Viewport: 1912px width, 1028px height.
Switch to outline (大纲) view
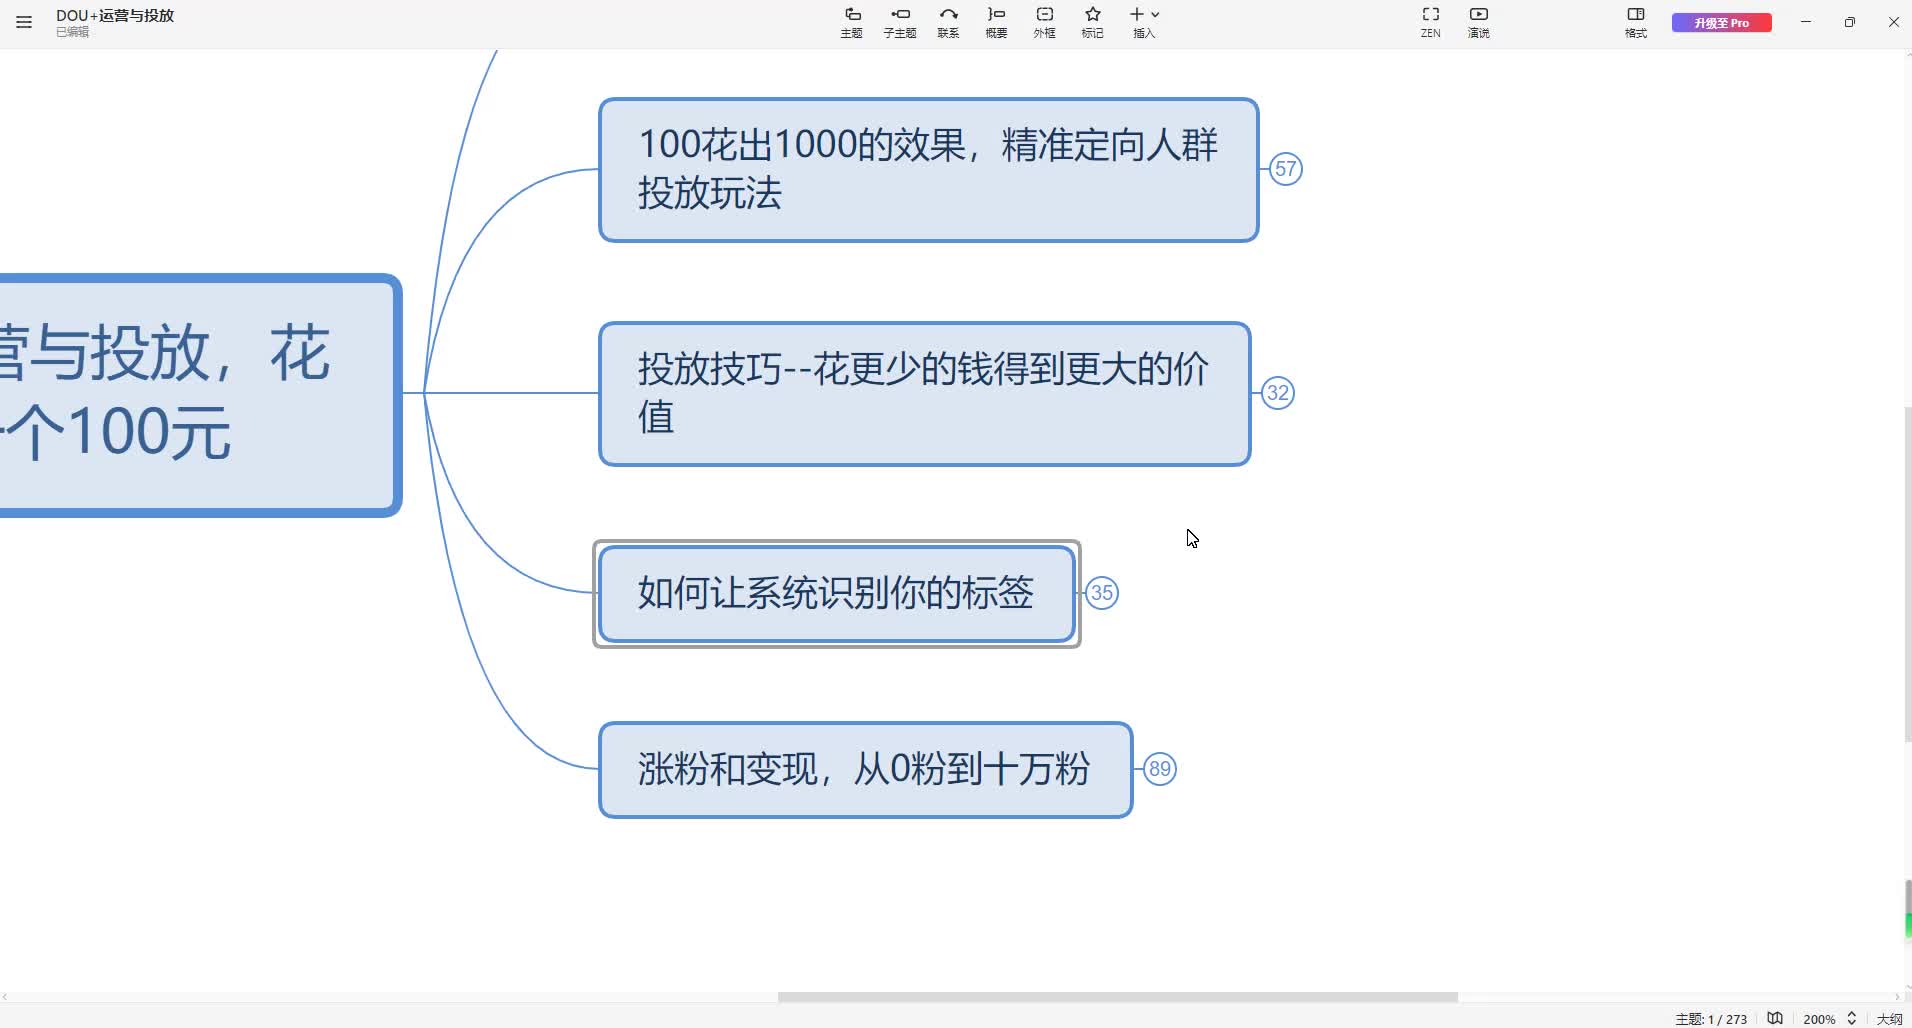coord(1889,1019)
